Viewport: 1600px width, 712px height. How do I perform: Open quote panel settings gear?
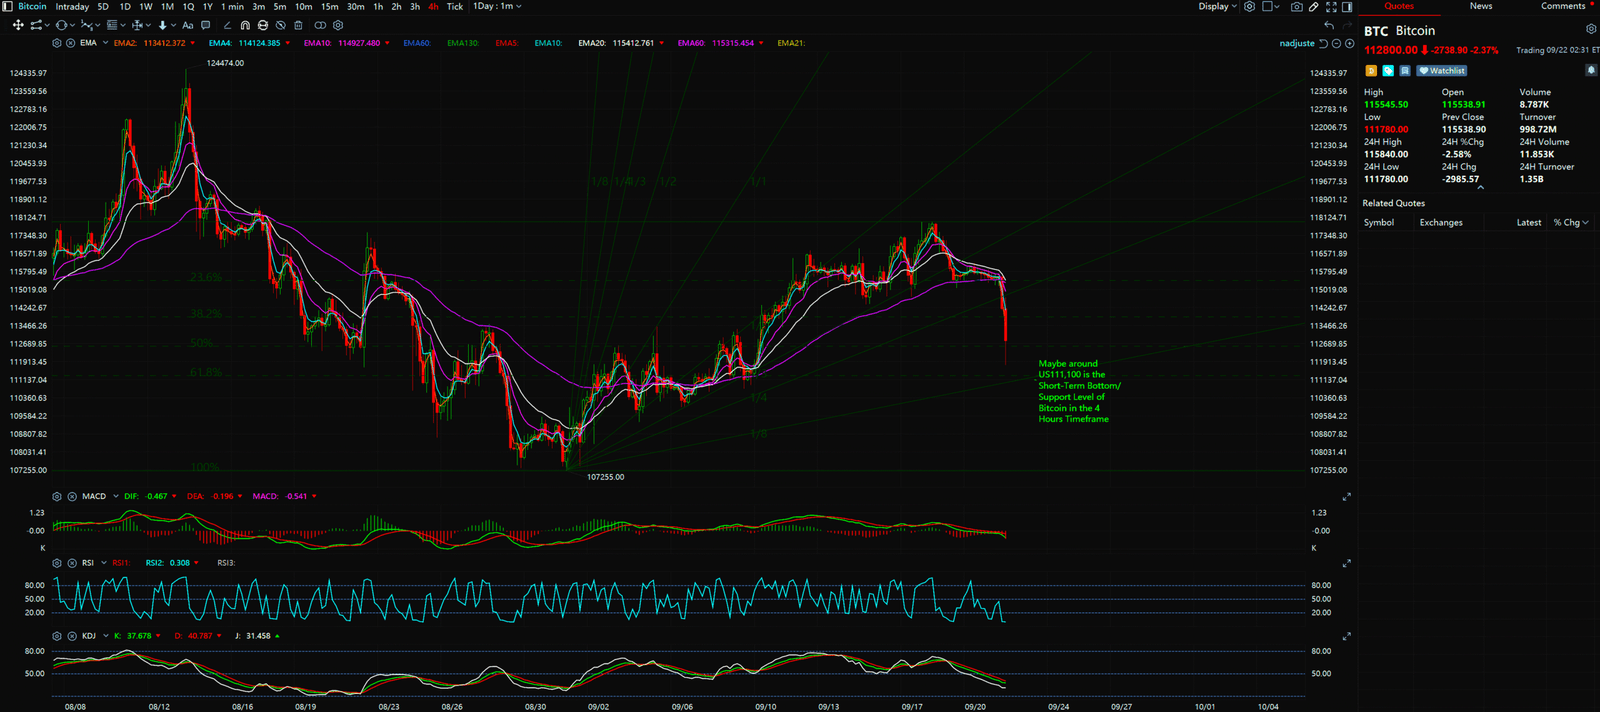point(1591,29)
